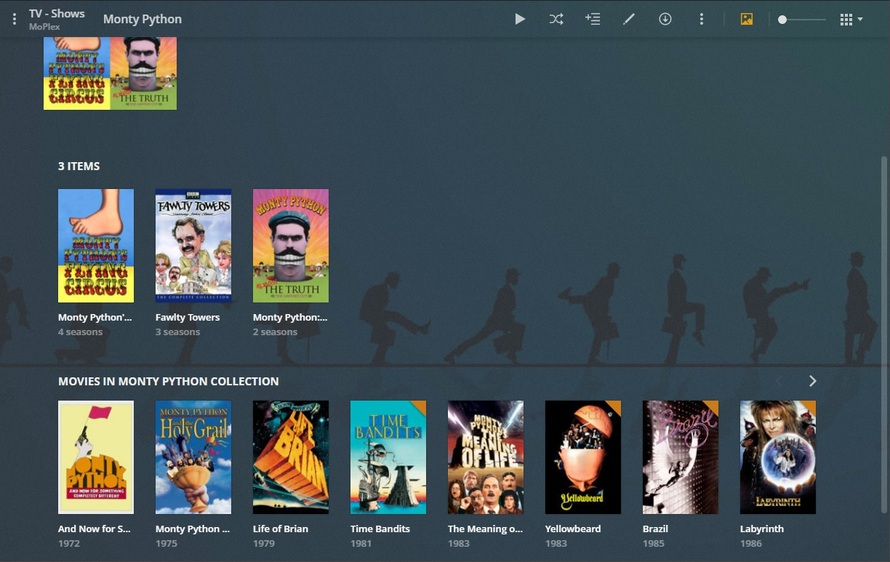Click the Life of Brian title
The height and width of the screenshot is (562, 890).
tap(280, 529)
